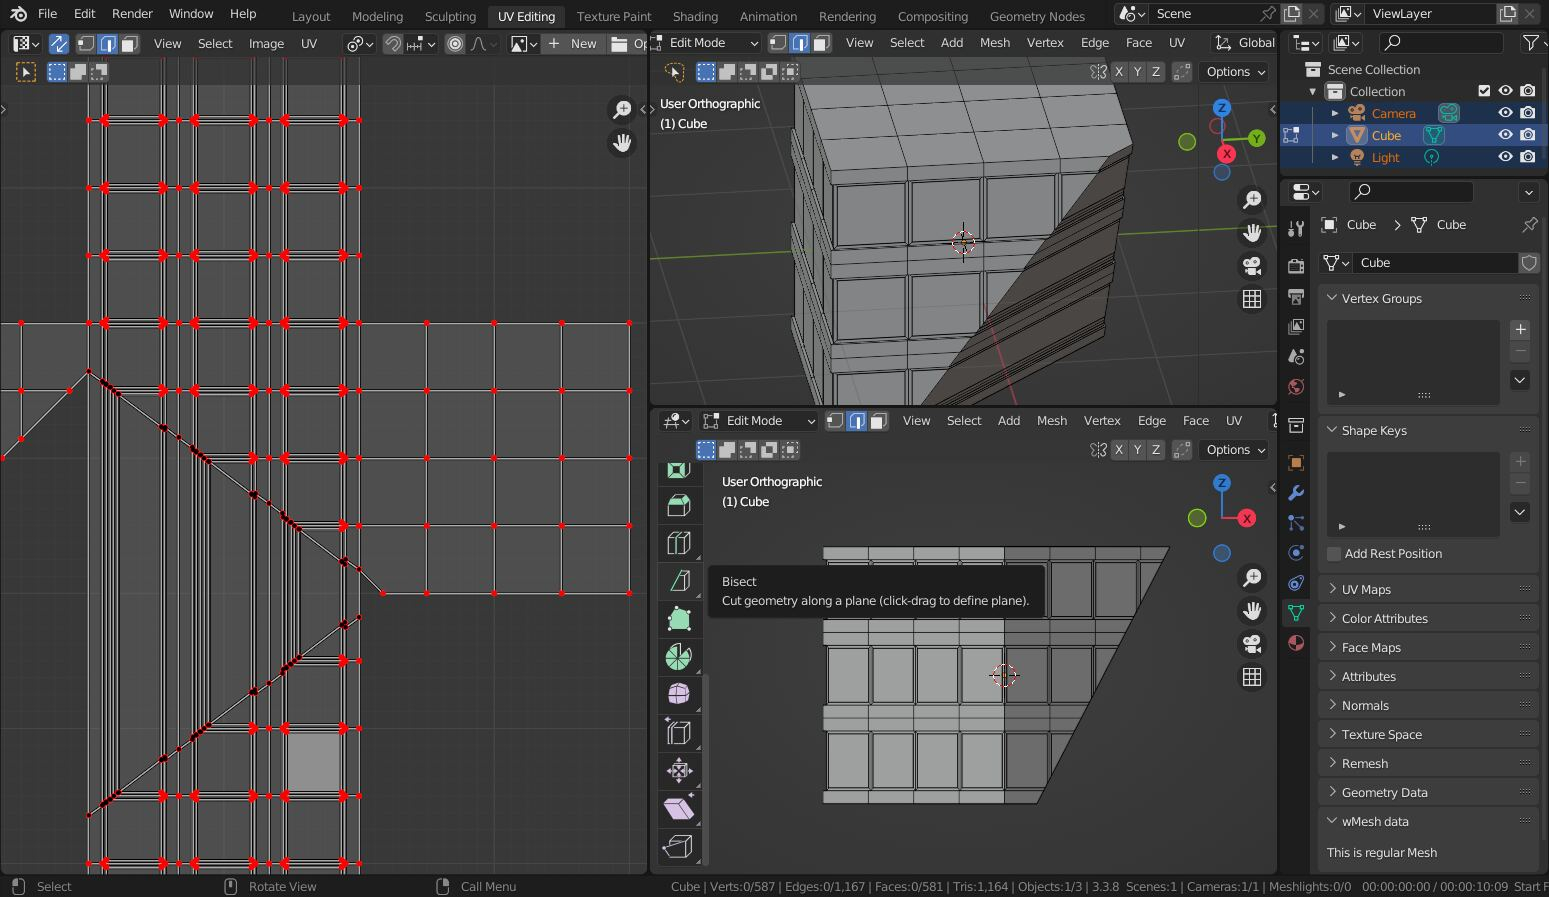
Task: Click the UV editor pan hand icon
Action: [622, 143]
